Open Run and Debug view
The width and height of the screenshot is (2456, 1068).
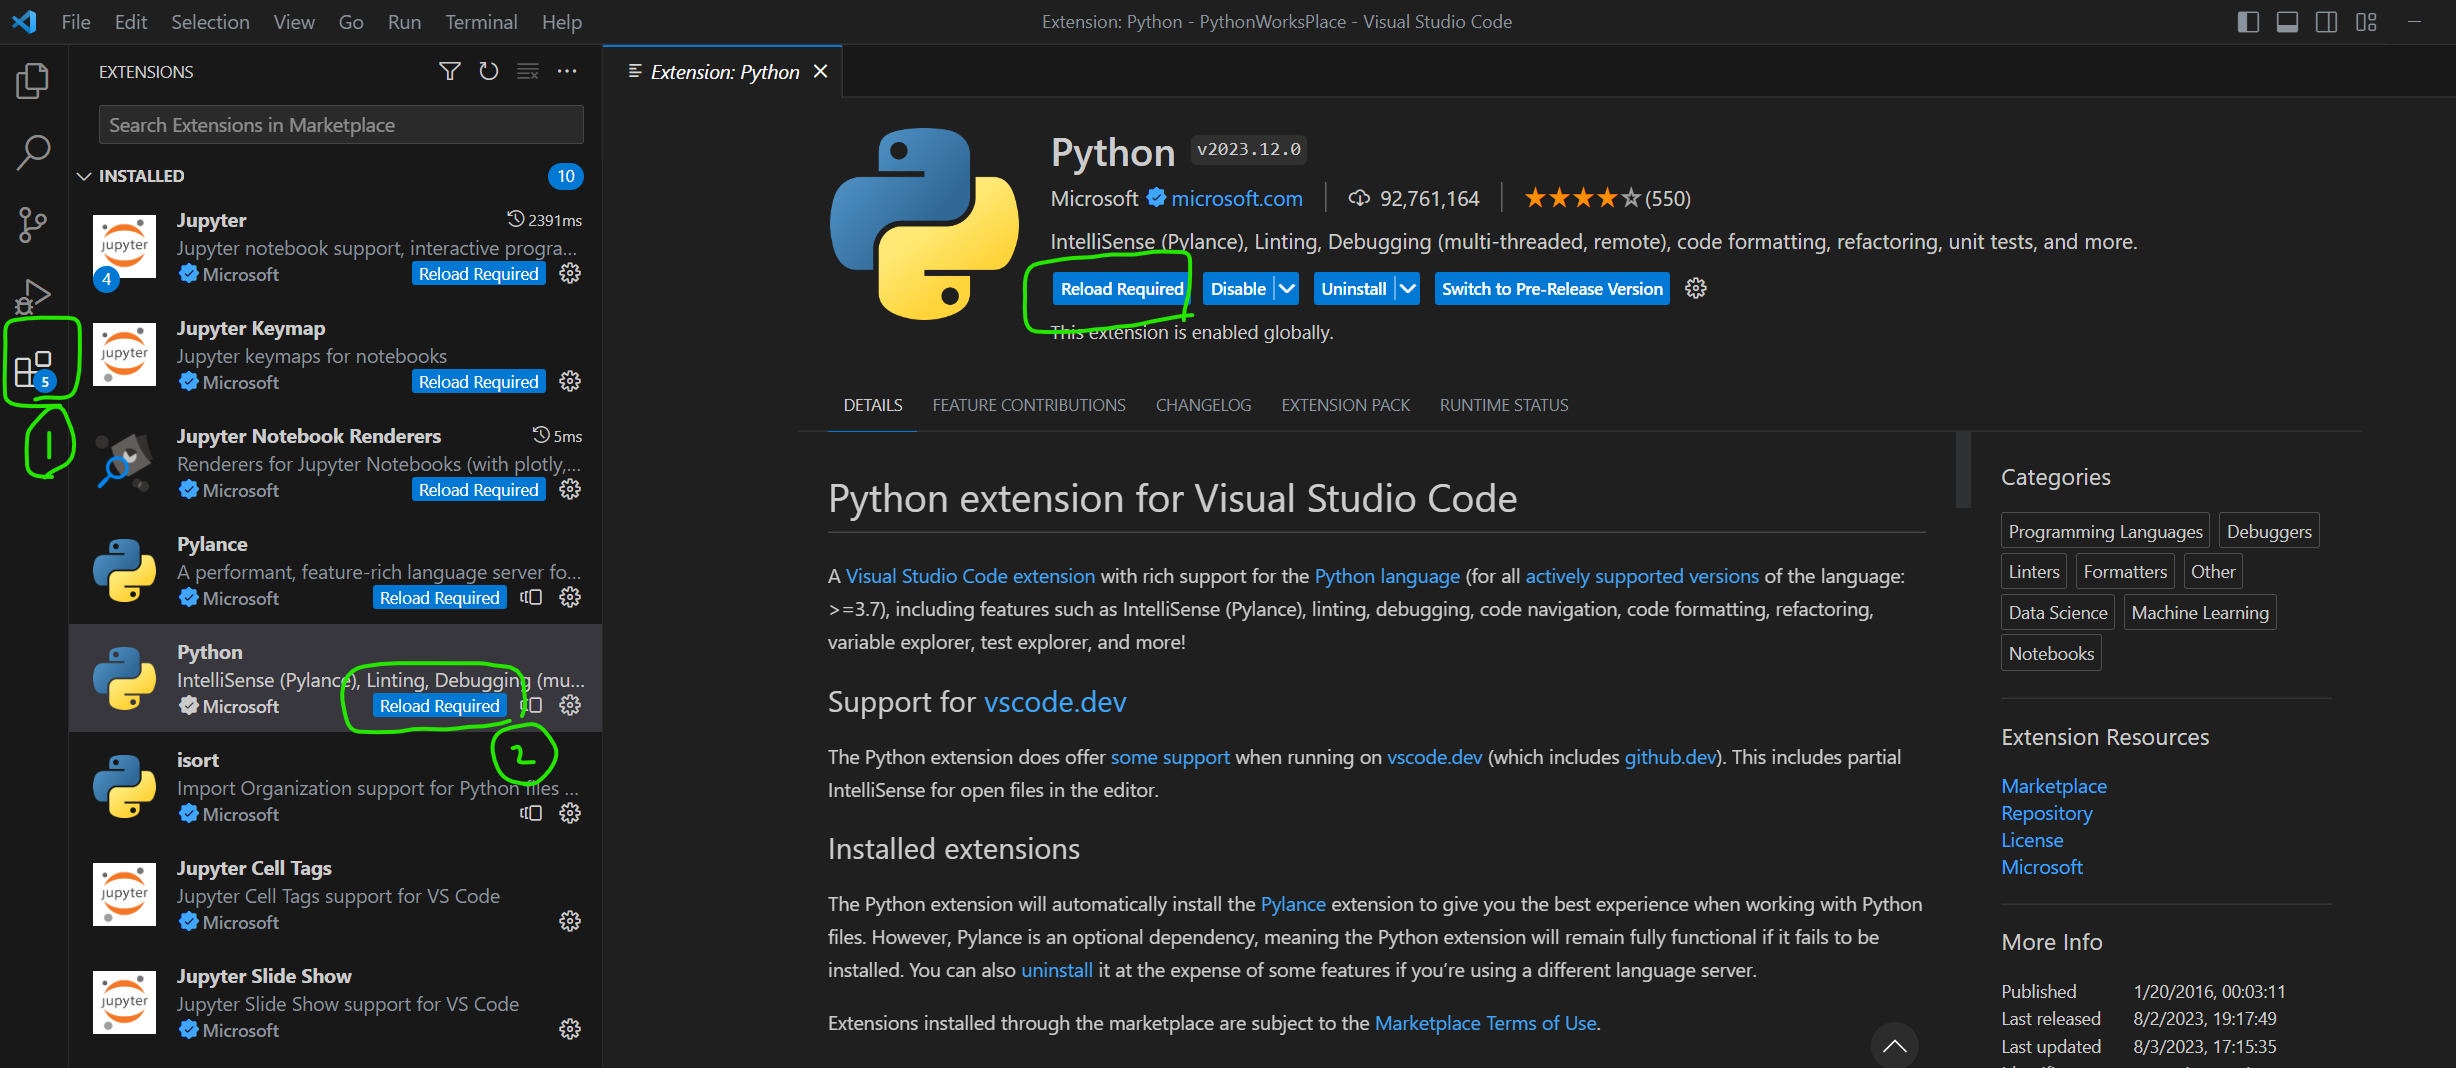click(x=33, y=297)
